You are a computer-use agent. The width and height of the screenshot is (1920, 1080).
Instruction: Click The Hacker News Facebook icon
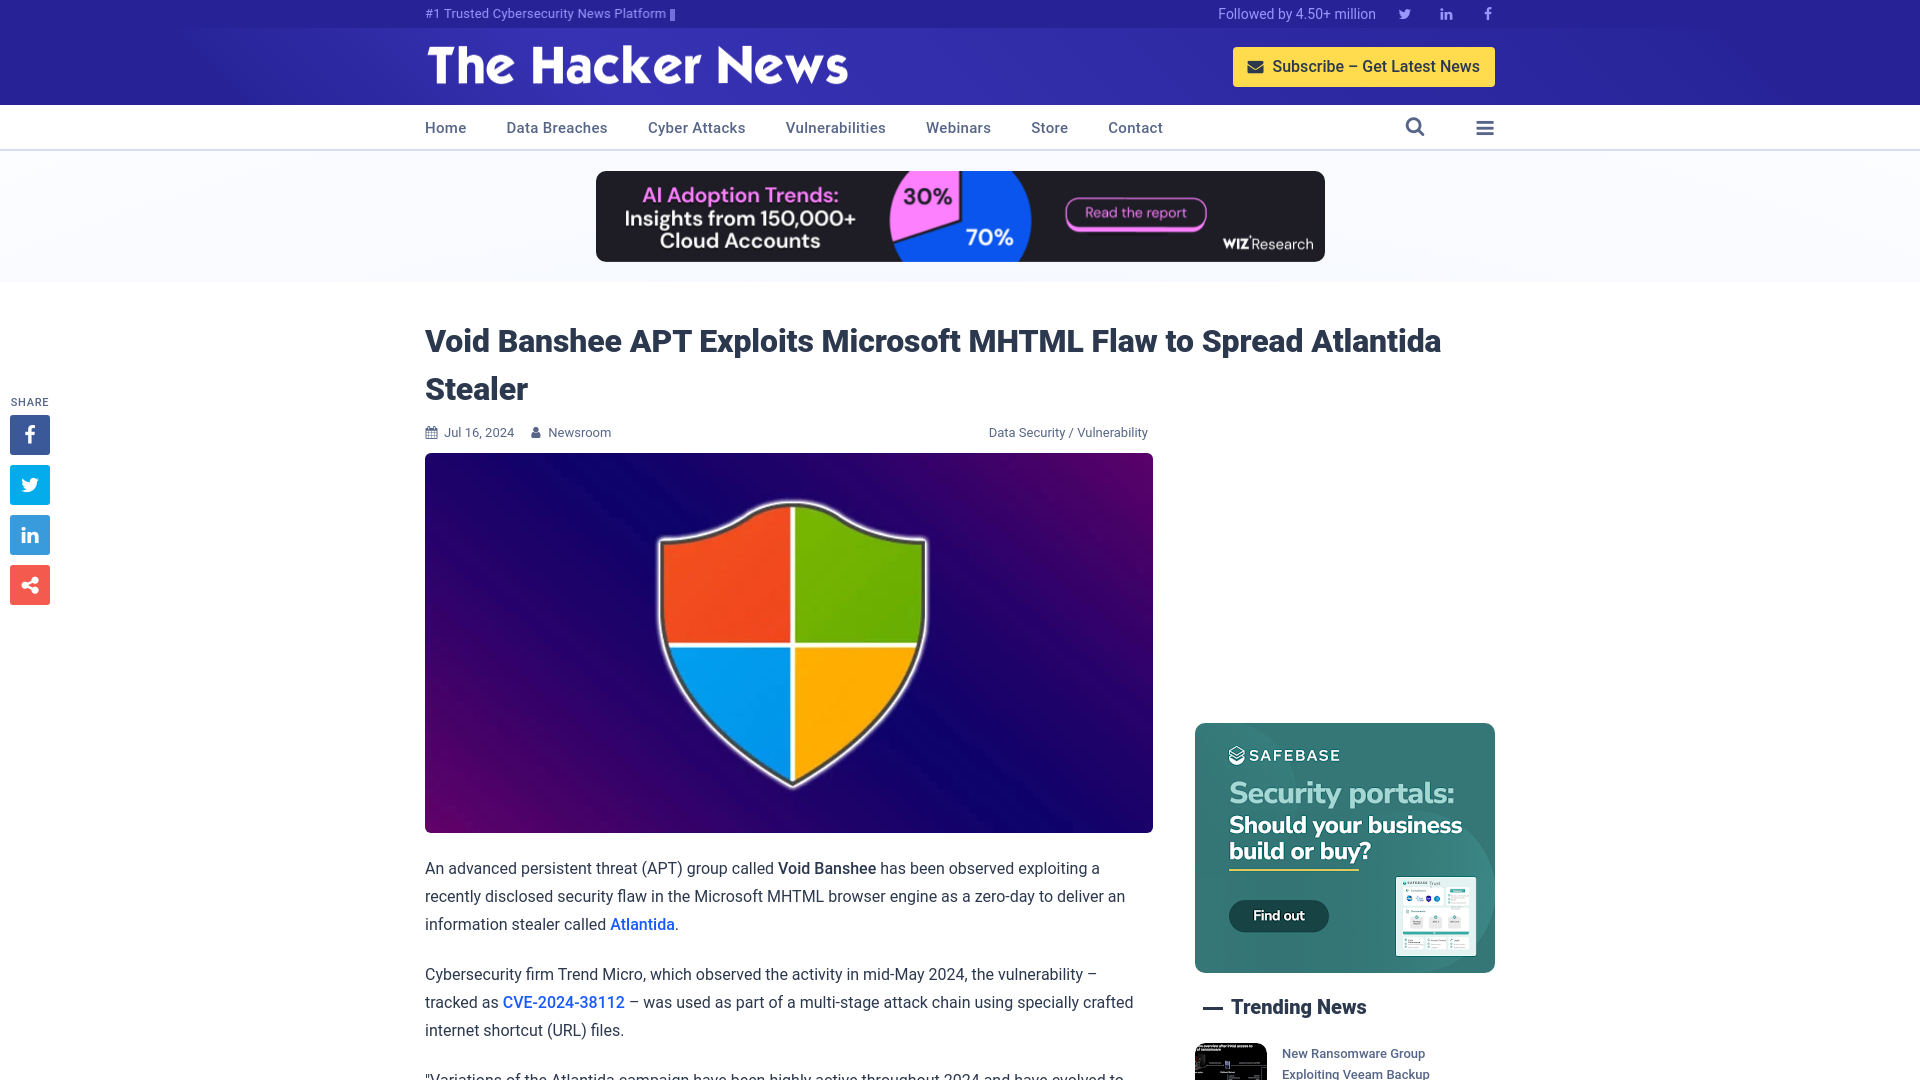coord(1487,13)
